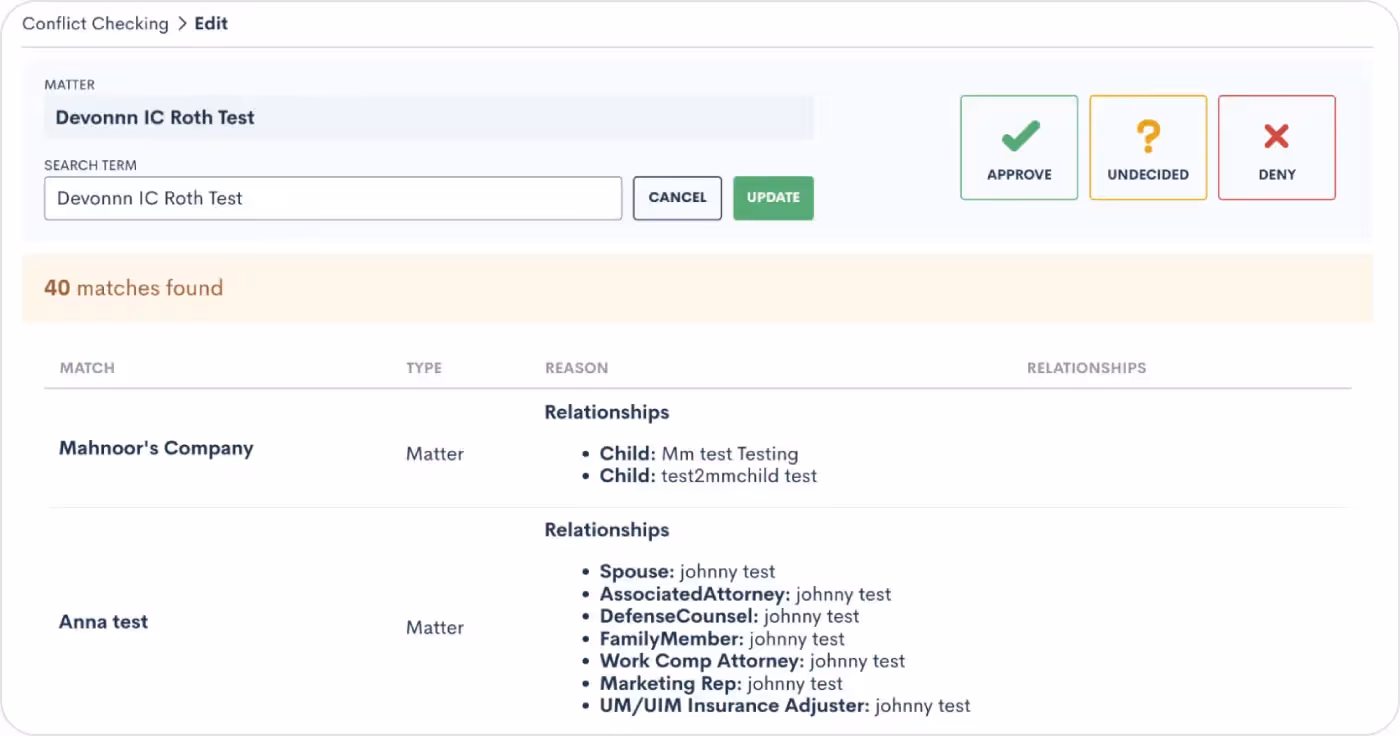Click 'AssociatedAttorney: johnny test' entry

point(745,594)
